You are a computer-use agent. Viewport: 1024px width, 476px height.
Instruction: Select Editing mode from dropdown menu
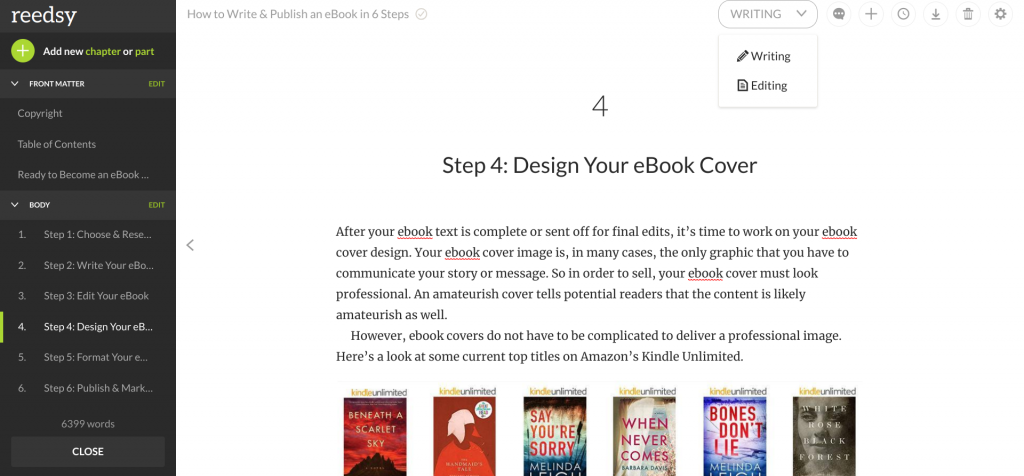[762, 86]
